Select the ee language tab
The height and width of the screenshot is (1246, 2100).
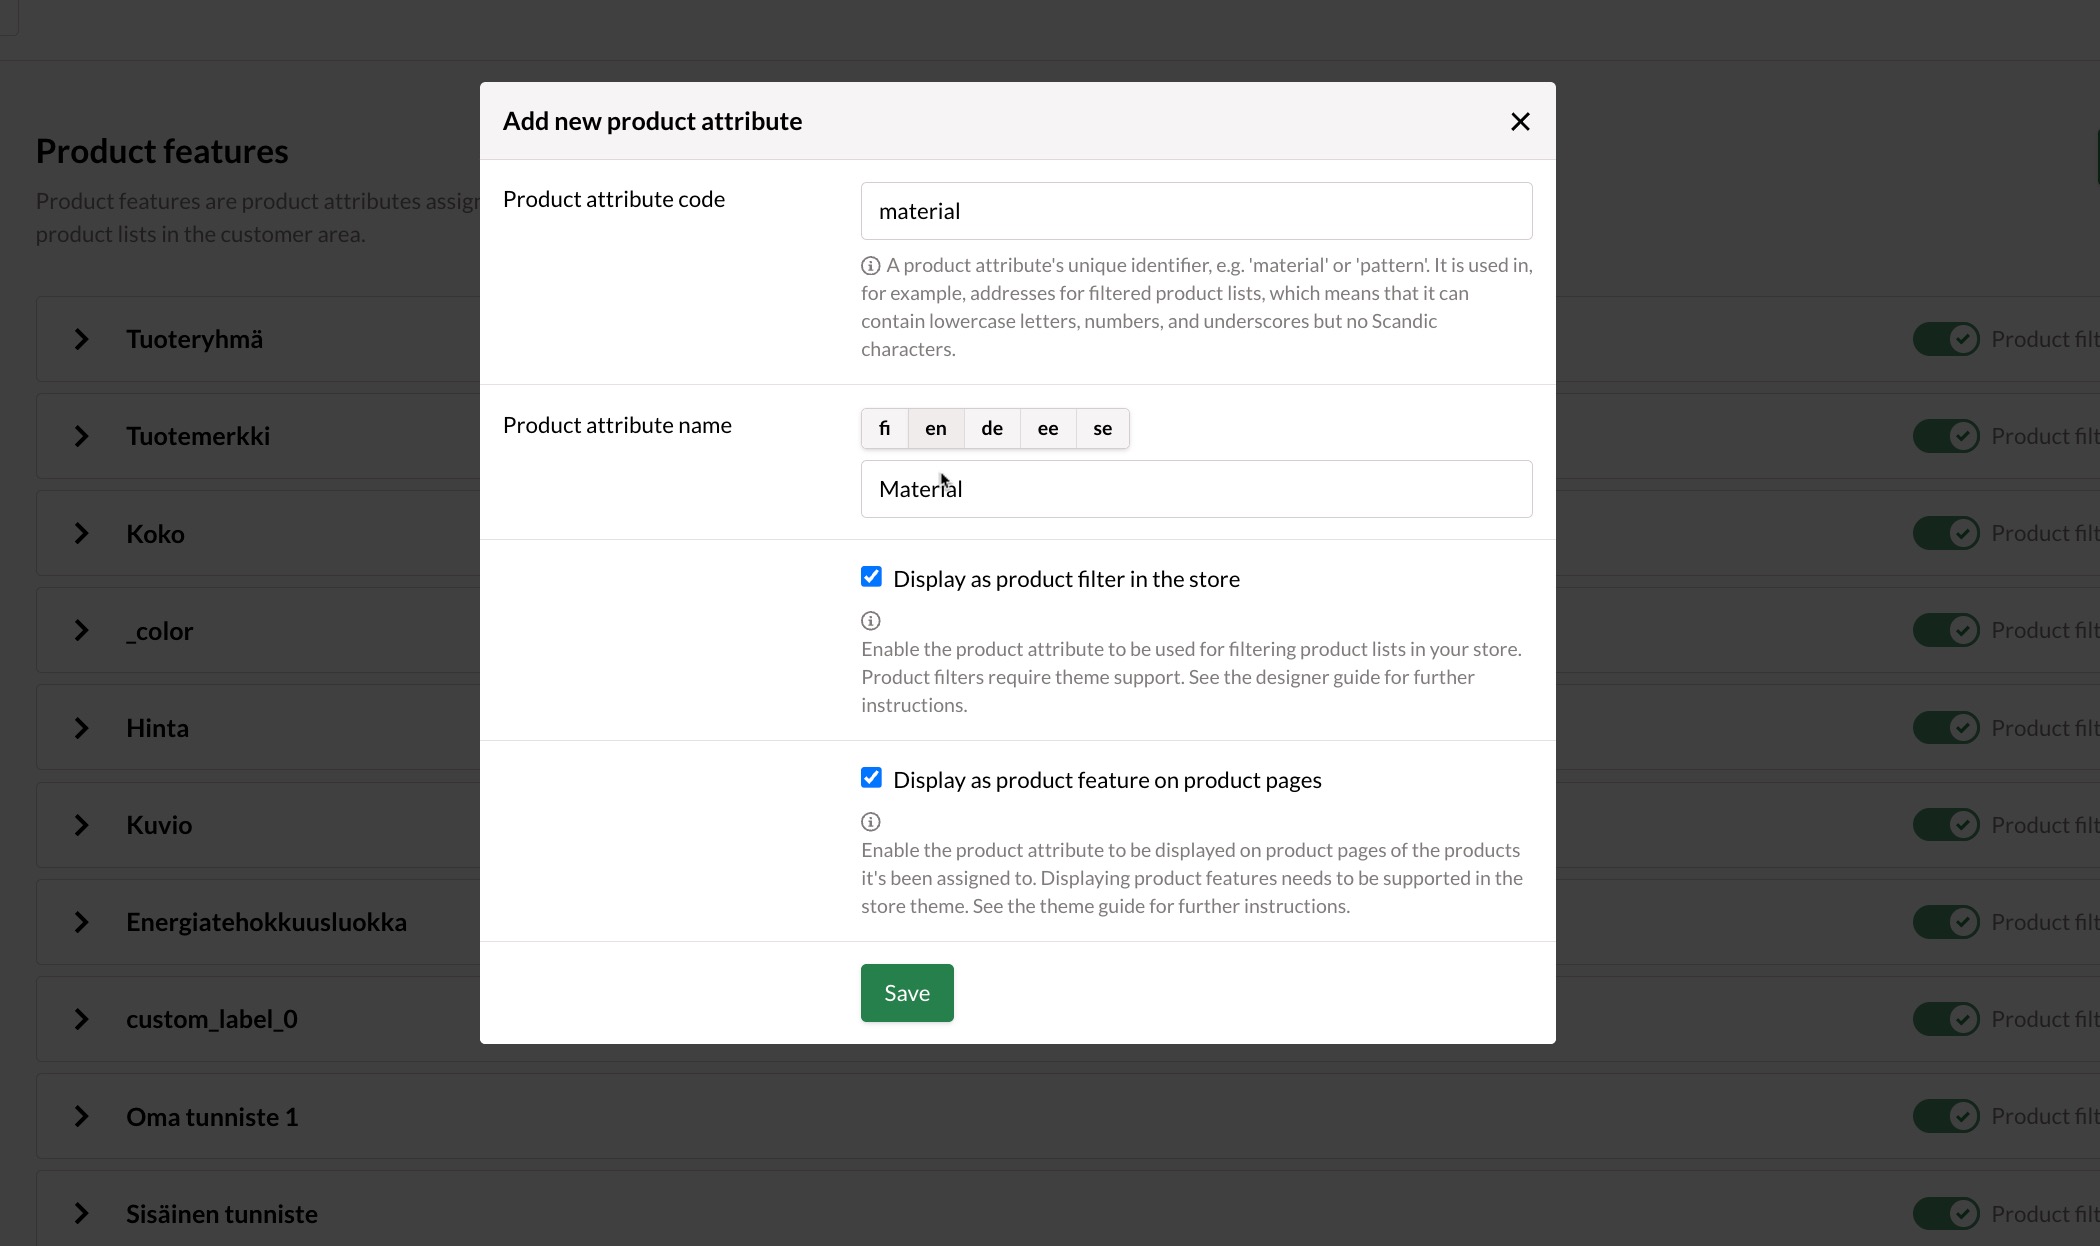coord(1047,428)
